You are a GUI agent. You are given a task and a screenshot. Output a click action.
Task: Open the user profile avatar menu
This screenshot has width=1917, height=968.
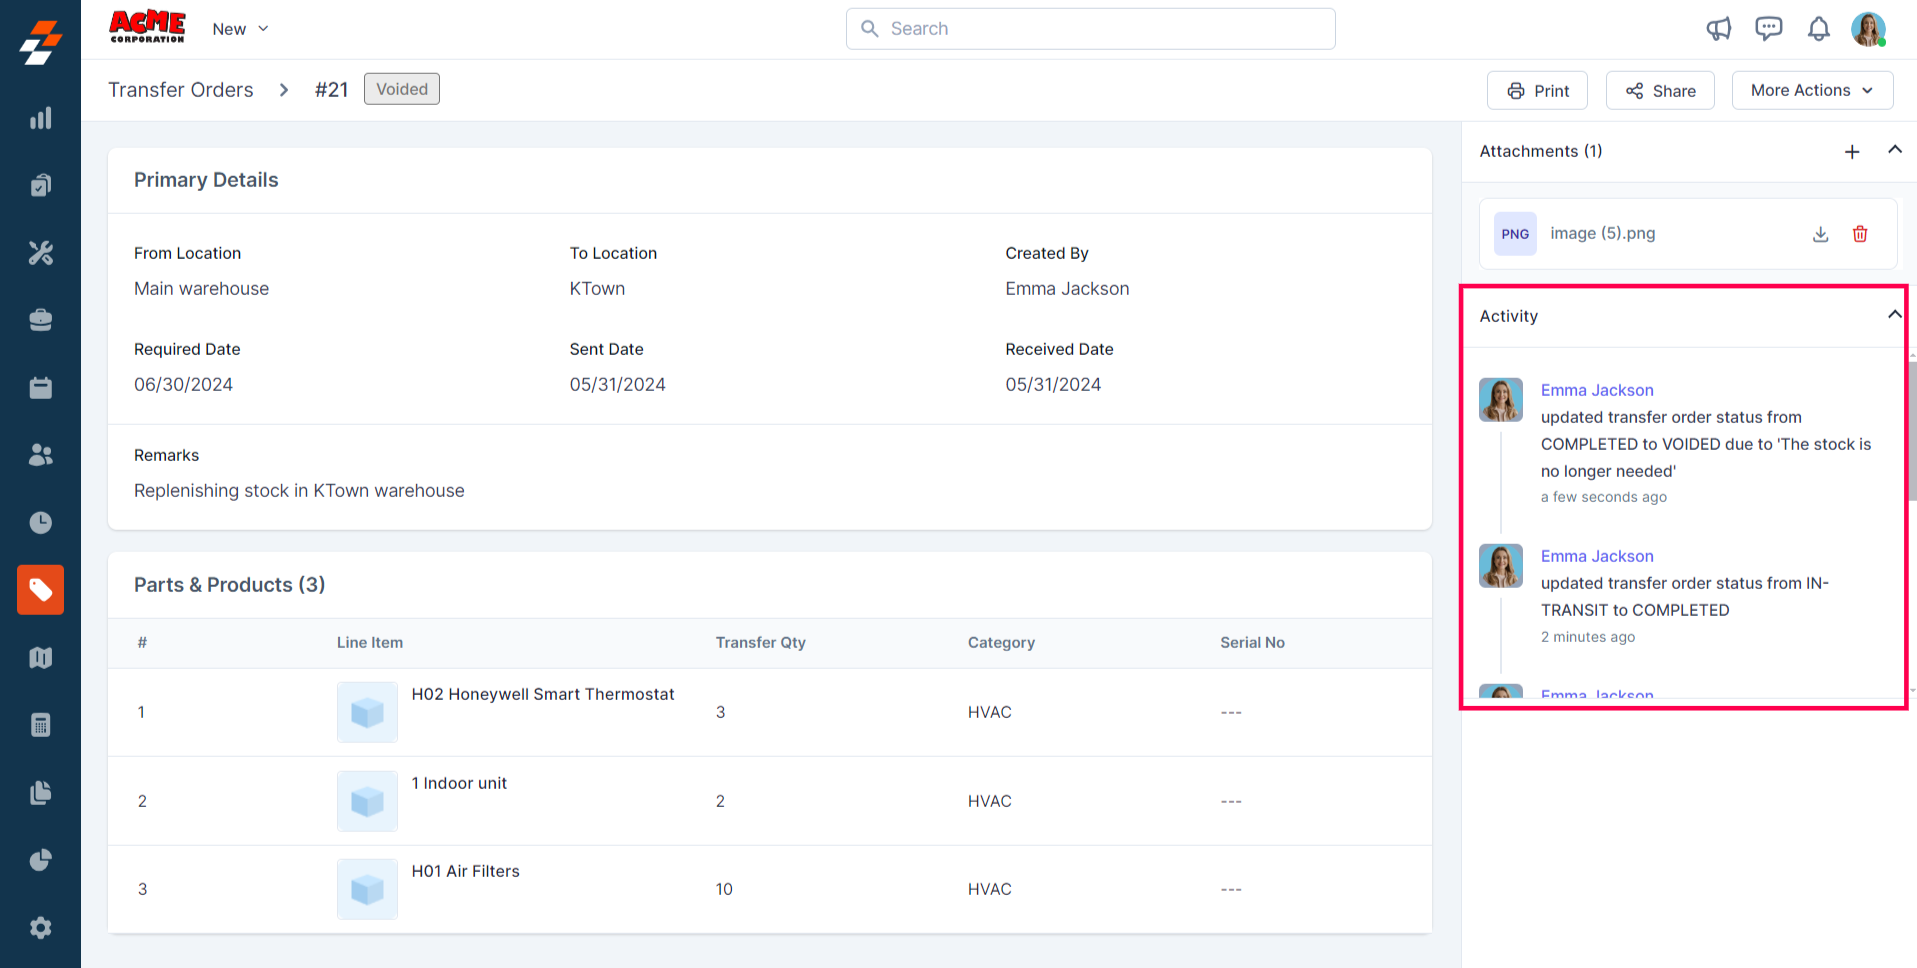1868,29
